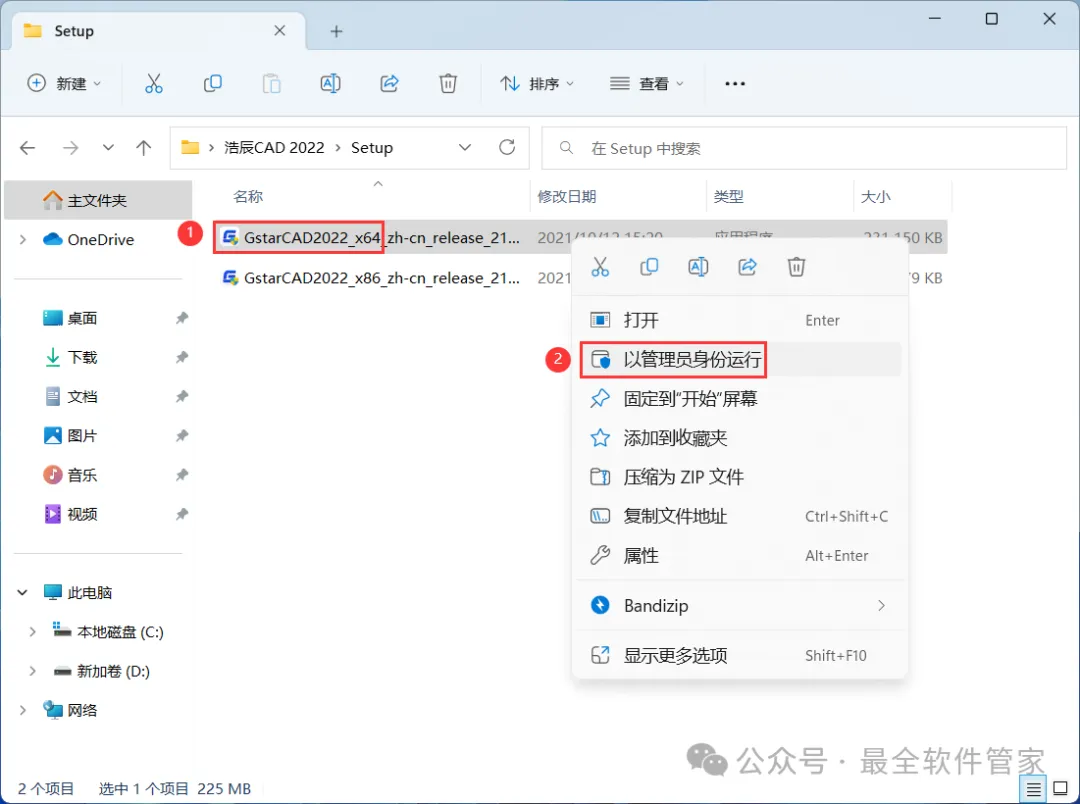
Task: Choose 固定到"开始"屏幕 in the context menu
Action: [740, 399]
